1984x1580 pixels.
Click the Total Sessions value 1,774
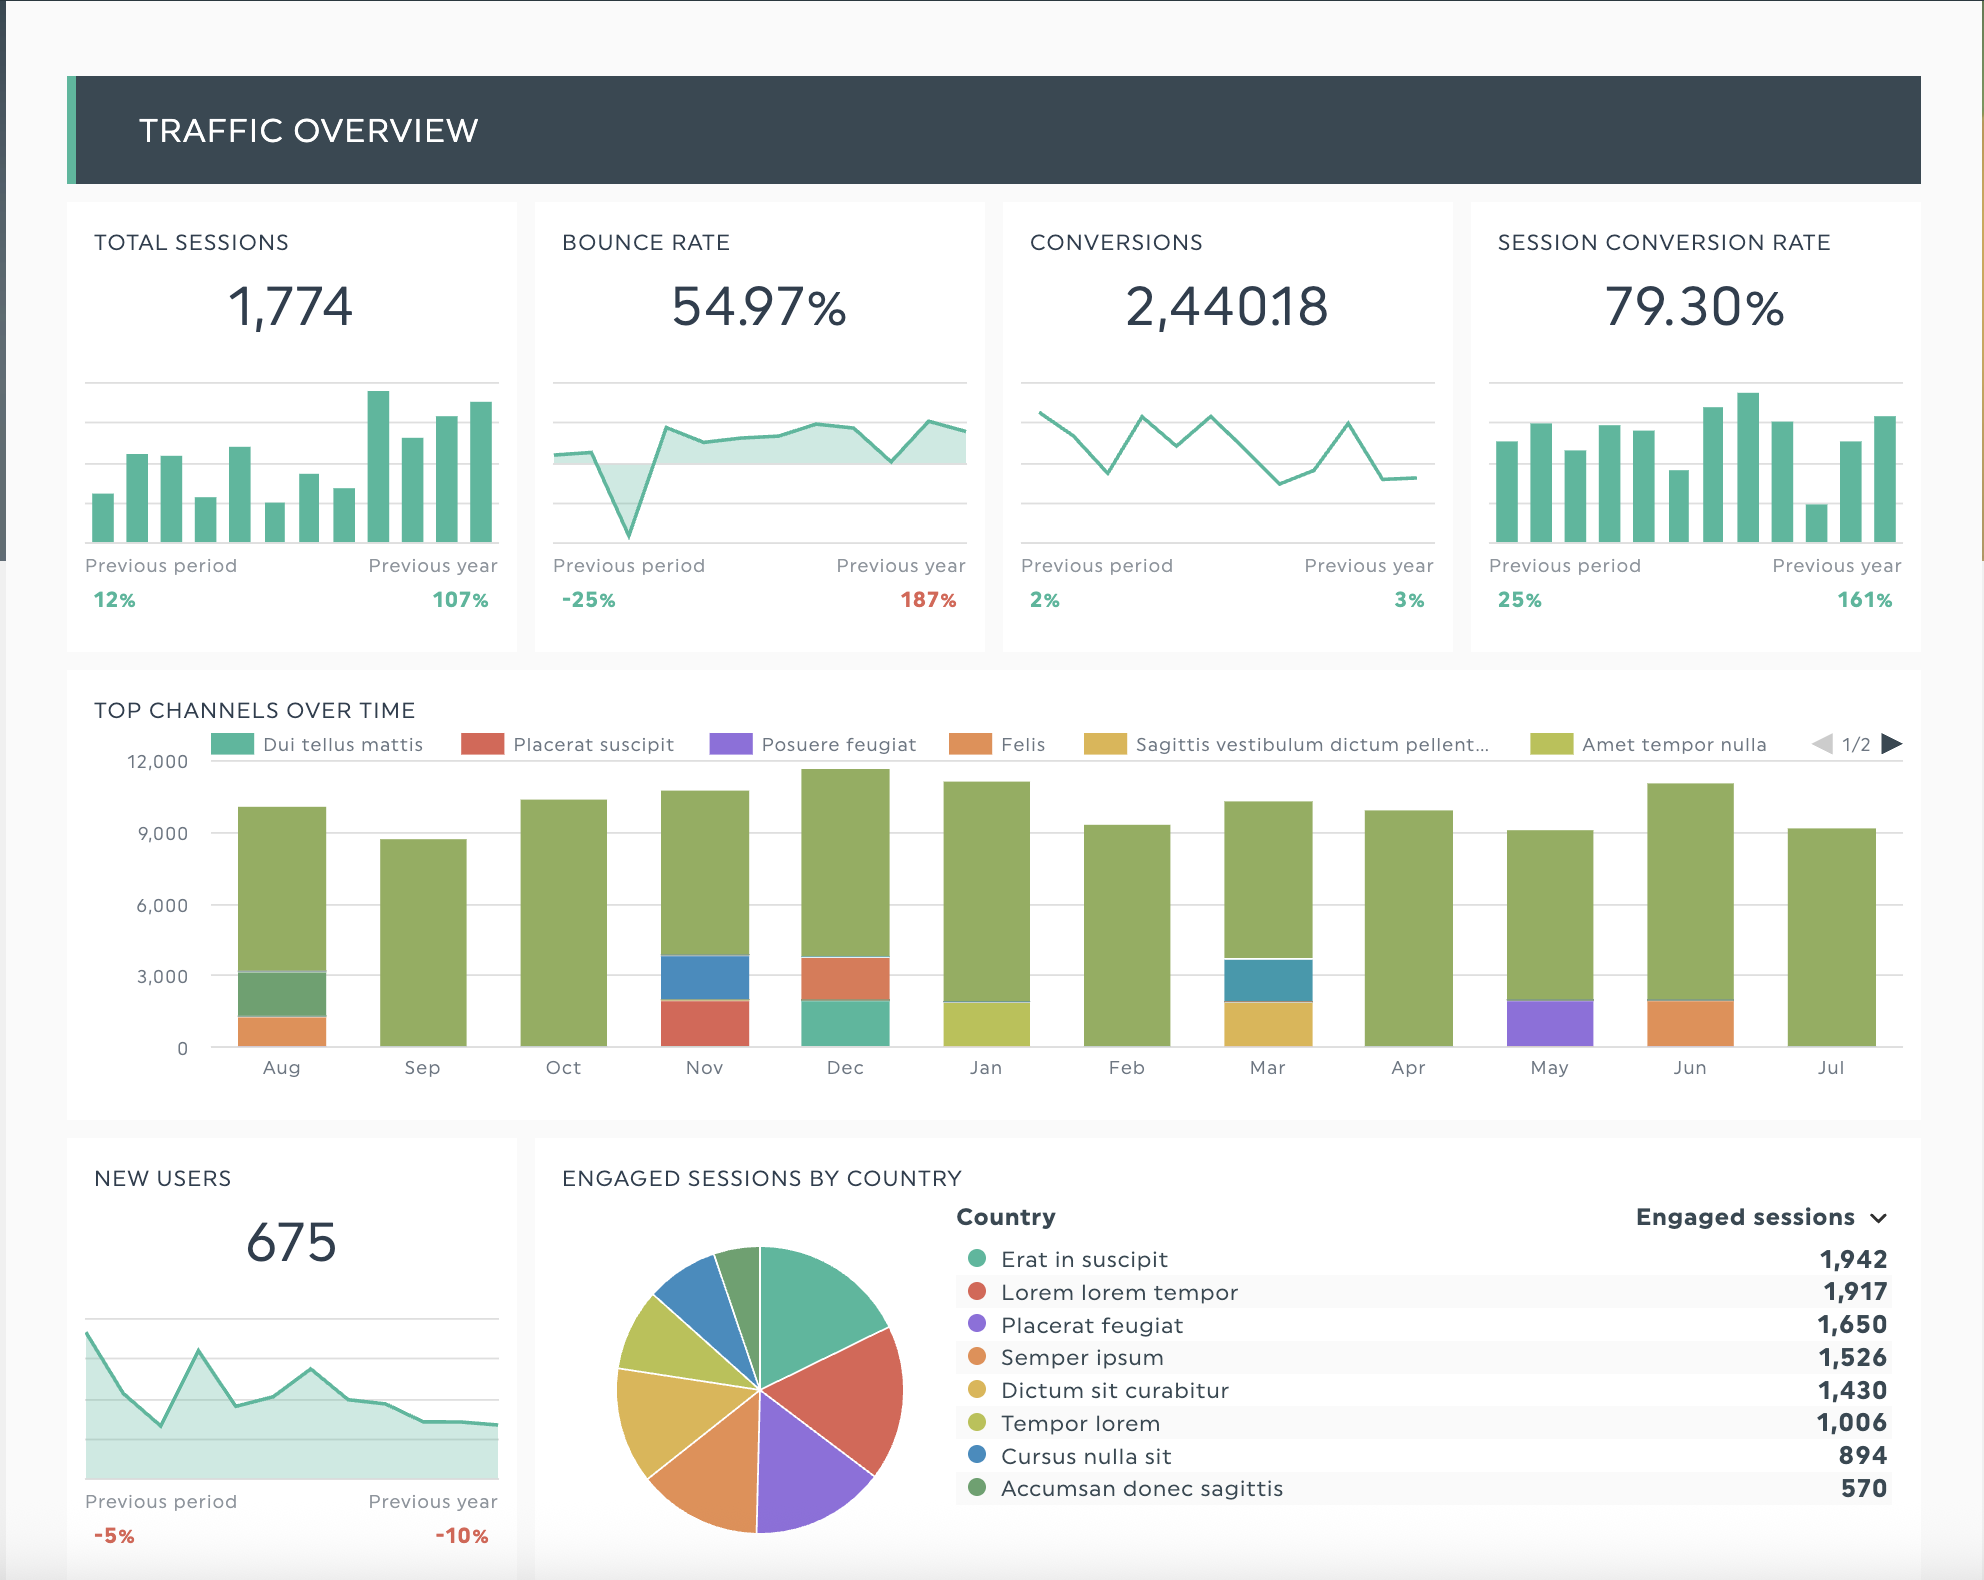290,307
